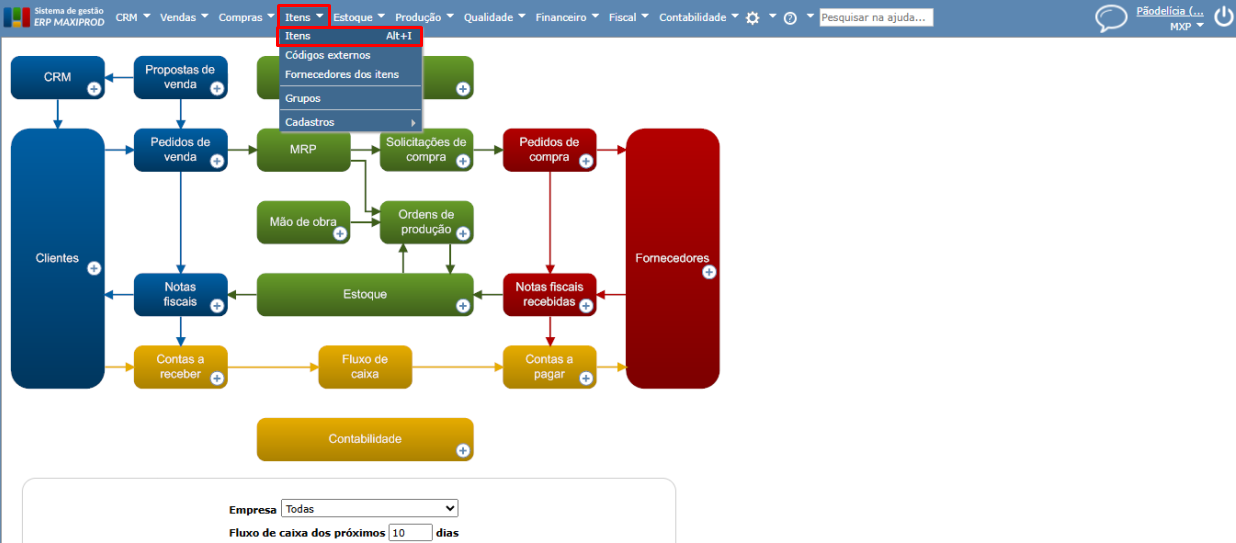Click plus icon on Propostas de venda
1236x543 pixels.
(x=217, y=89)
